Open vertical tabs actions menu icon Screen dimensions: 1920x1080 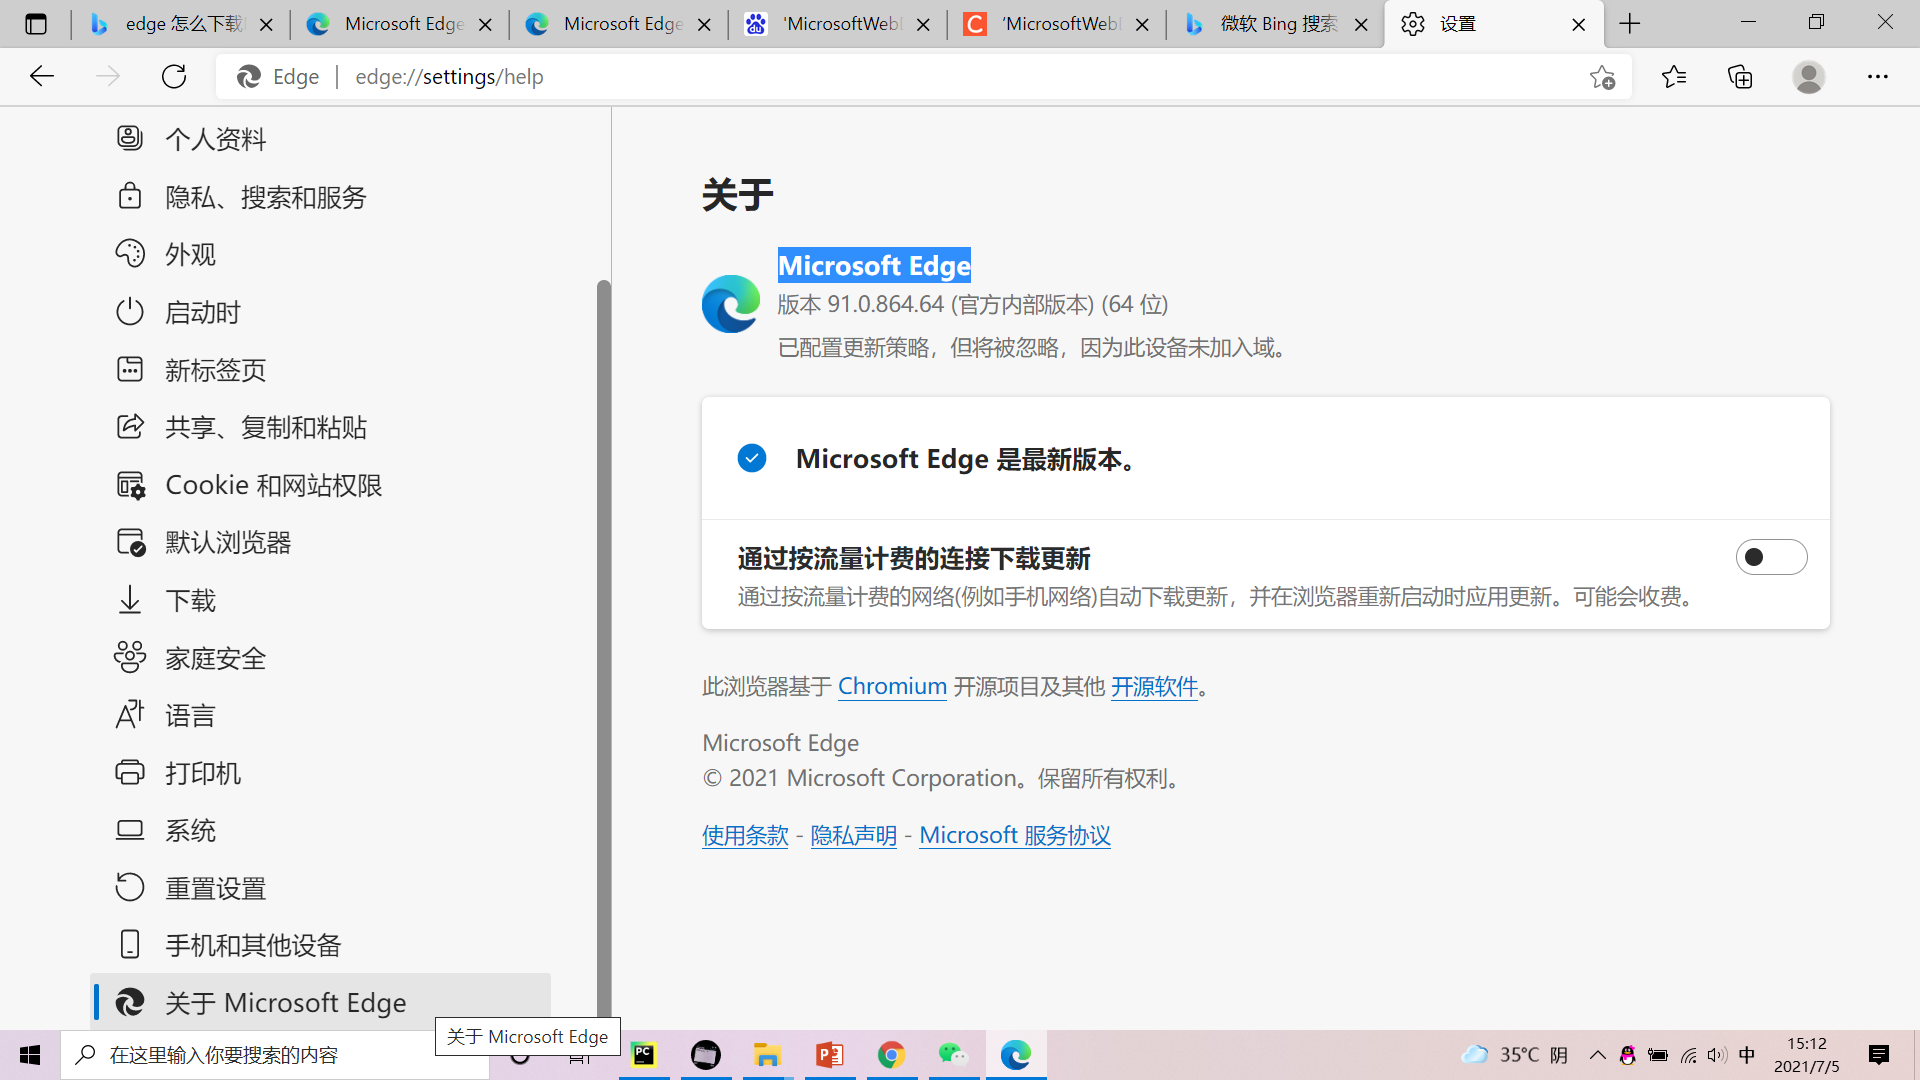[36, 24]
